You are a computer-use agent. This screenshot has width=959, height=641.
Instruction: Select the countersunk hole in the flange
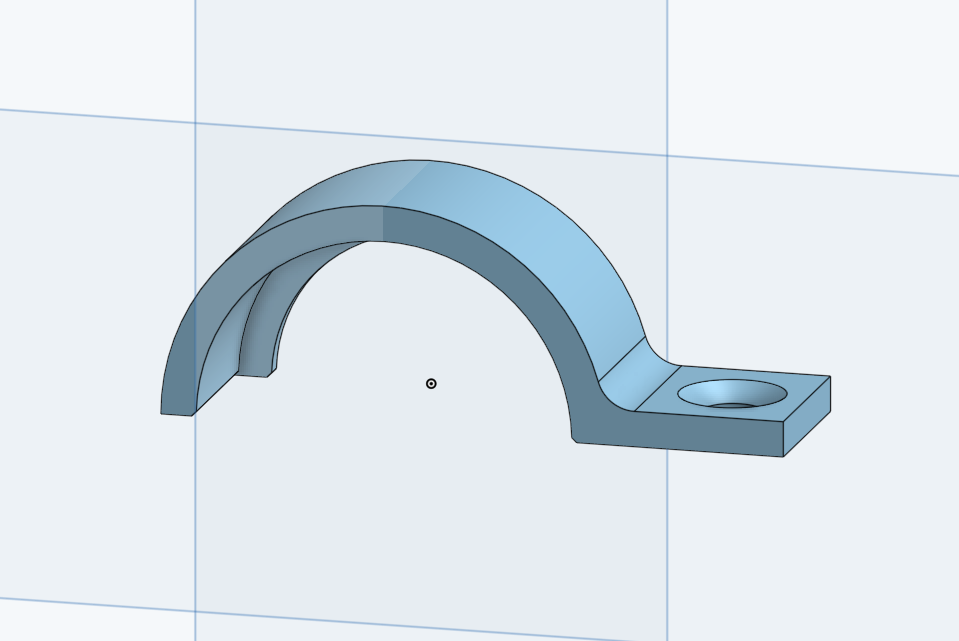tap(732, 393)
